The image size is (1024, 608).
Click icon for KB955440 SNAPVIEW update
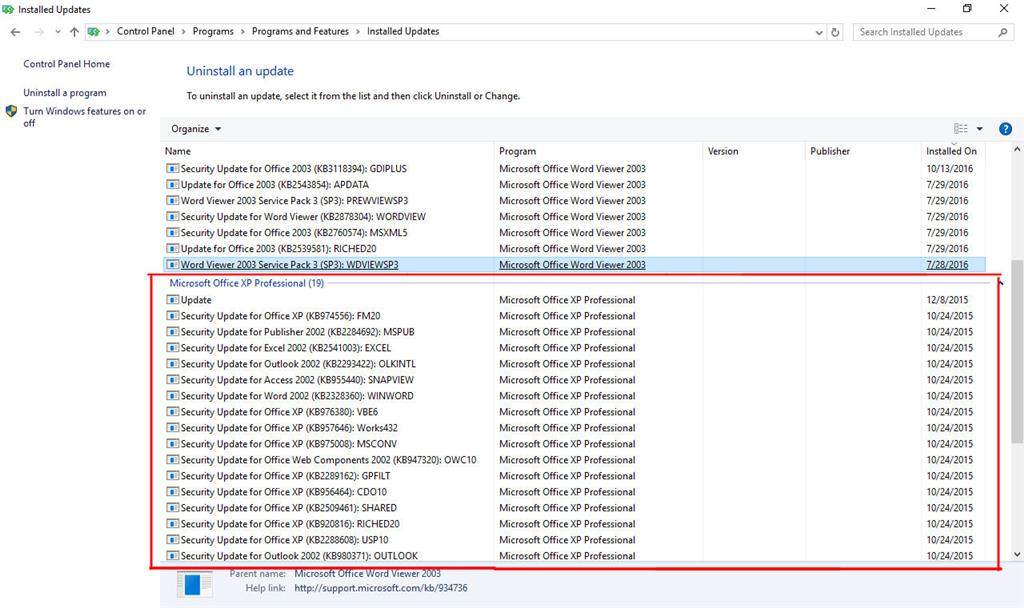172,380
